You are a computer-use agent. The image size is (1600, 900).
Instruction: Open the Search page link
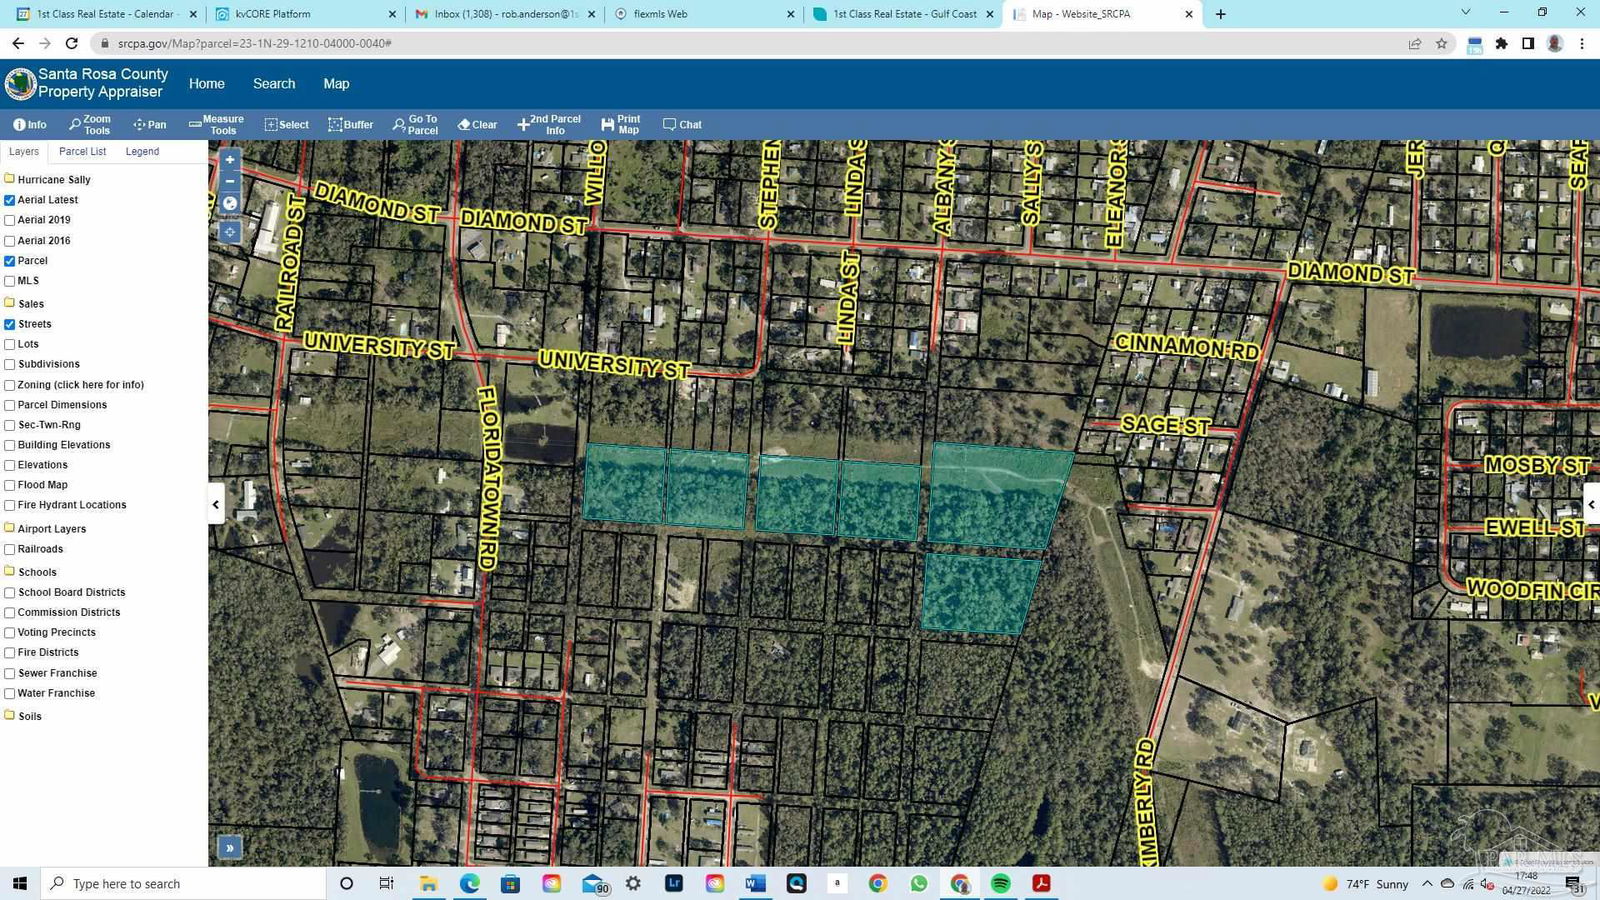point(274,84)
